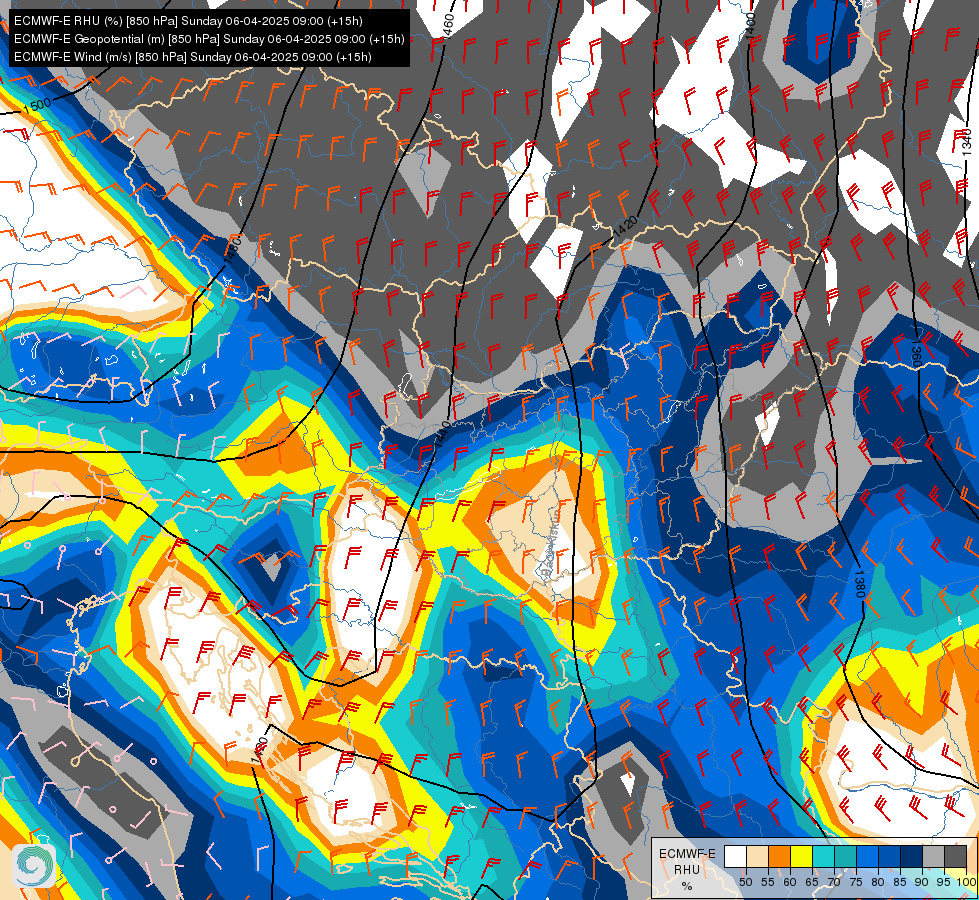Click the legend tick value 95
The image size is (979, 900).
tap(944, 882)
